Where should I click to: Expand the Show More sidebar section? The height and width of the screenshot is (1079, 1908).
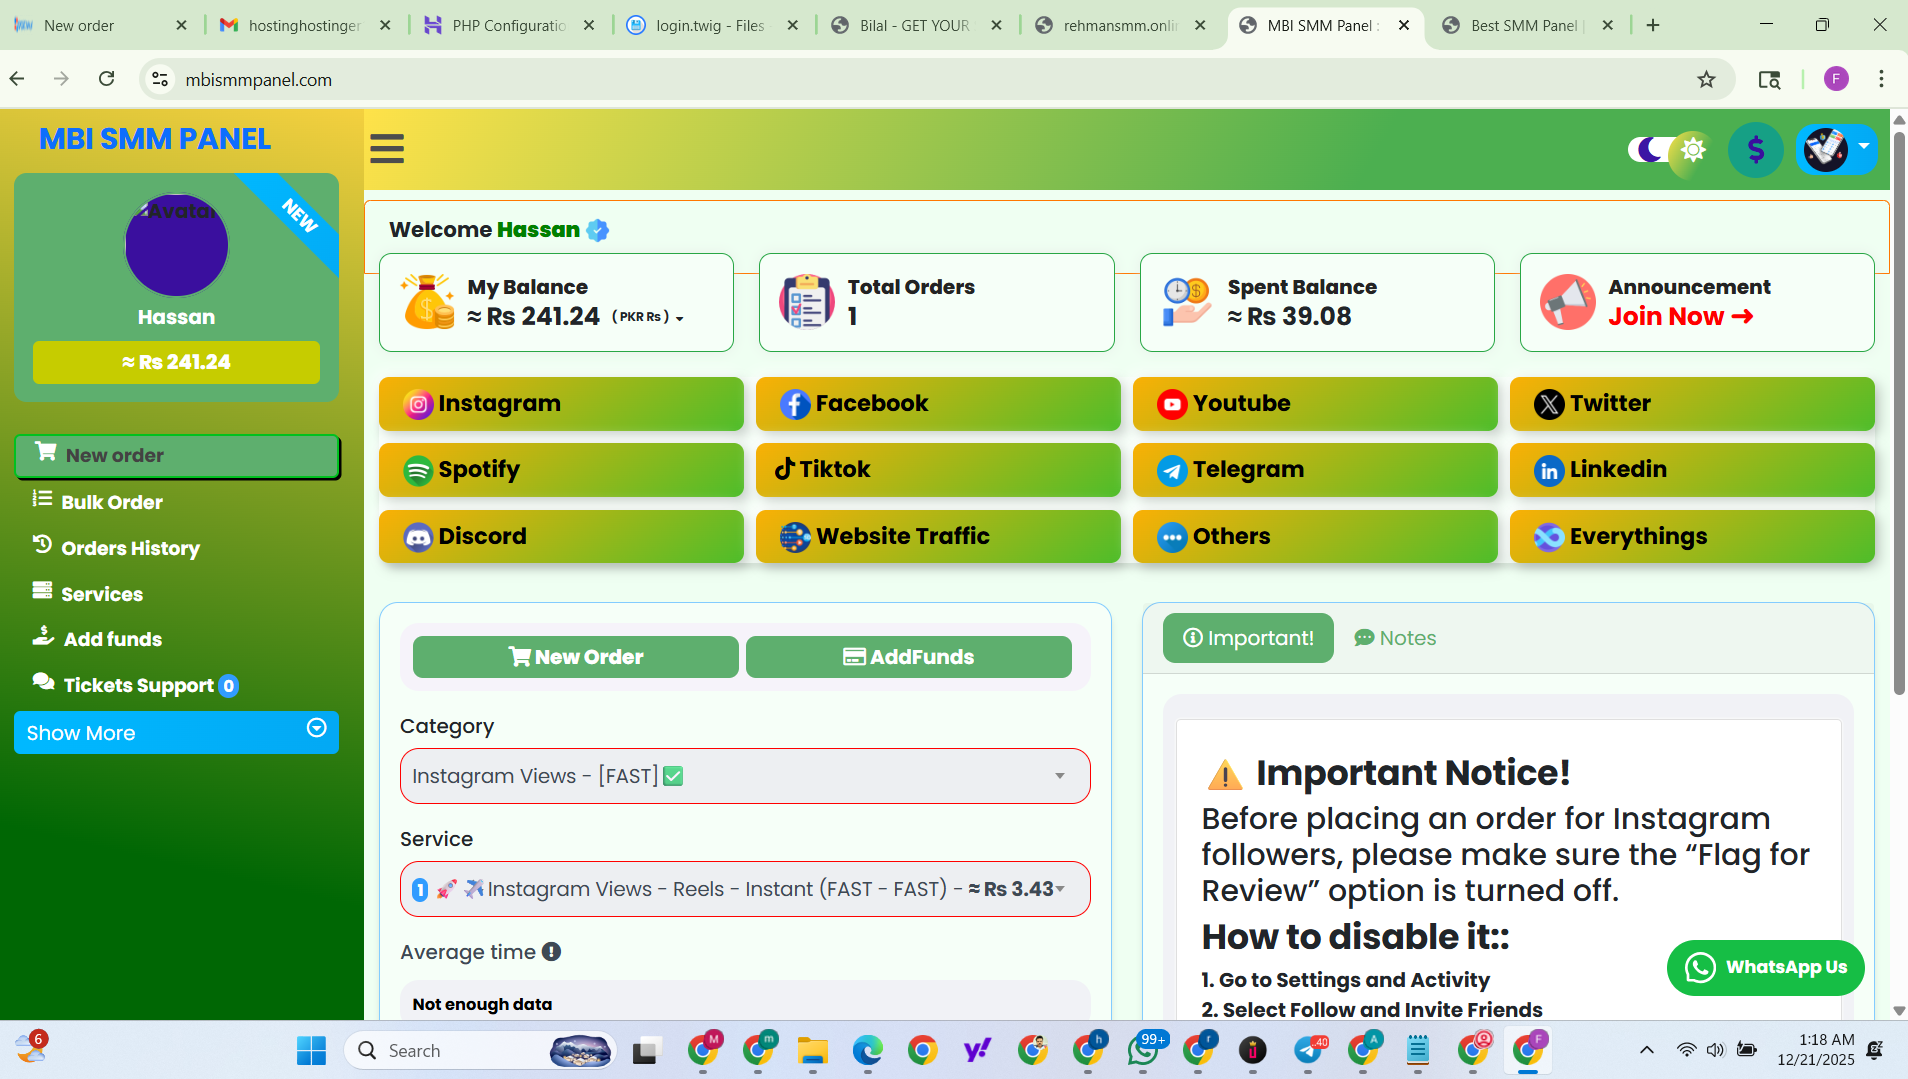point(176,732)
